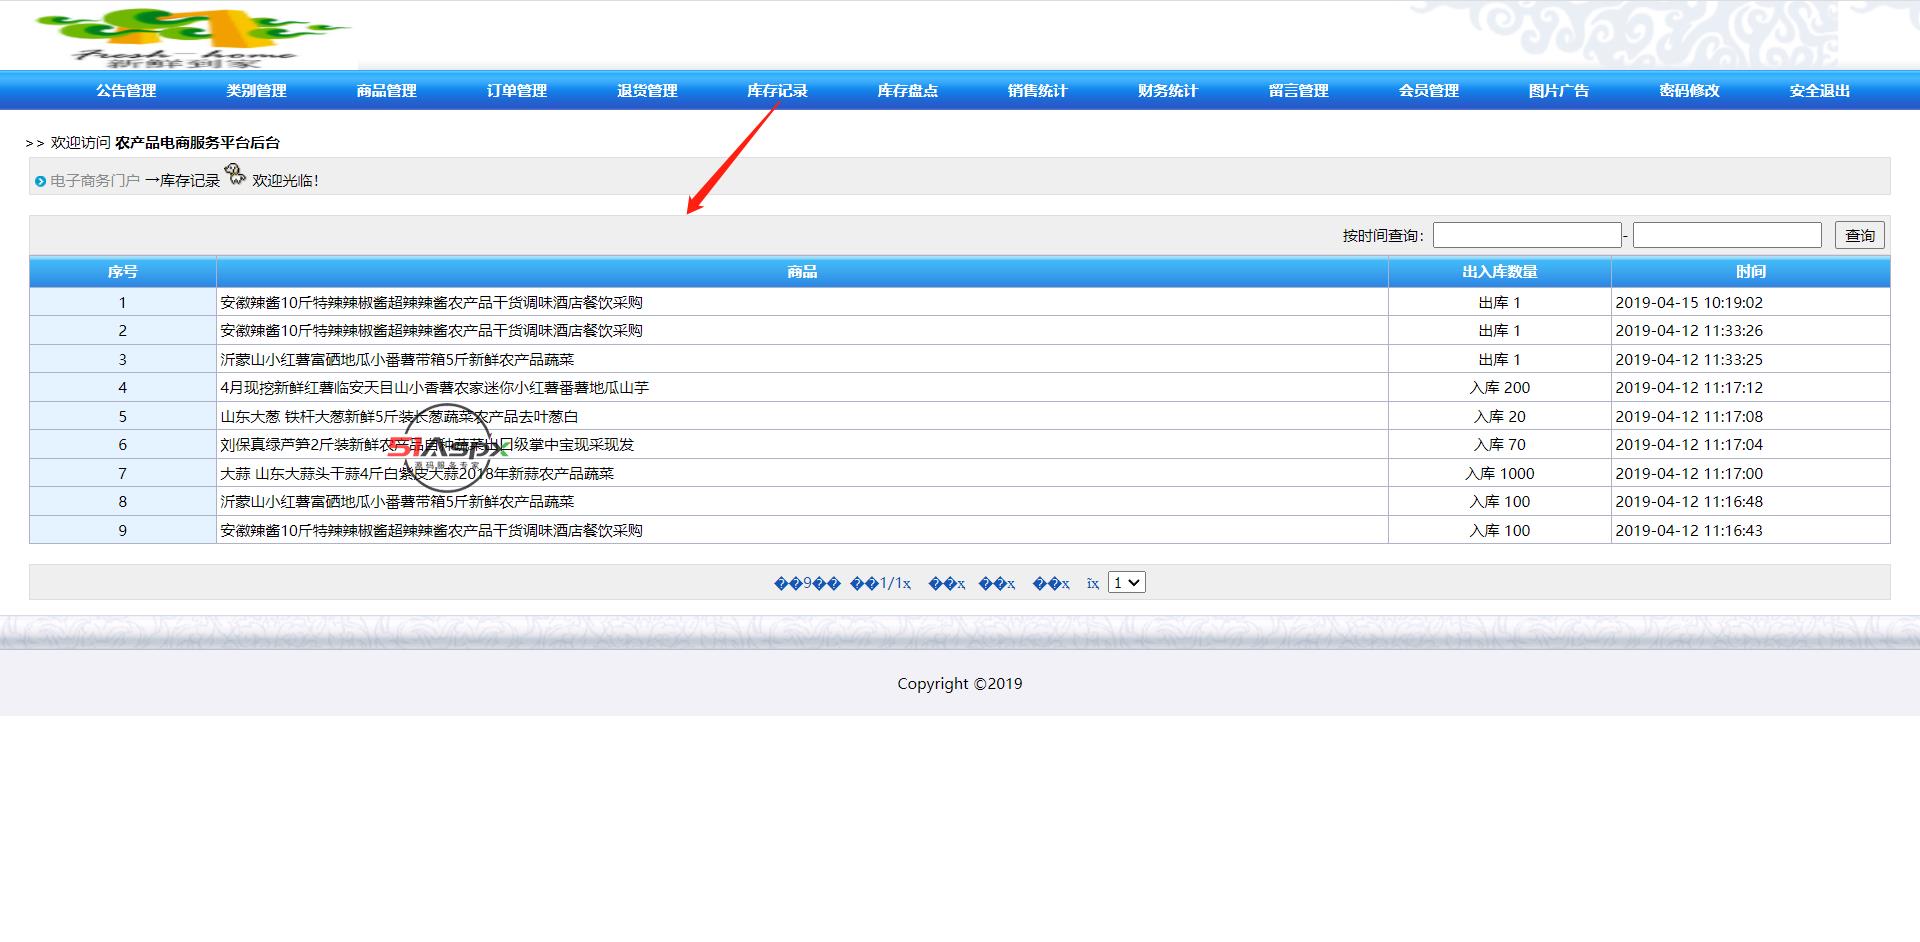
Task: Click the last pagination link left of the page dropdown
Action: point(1093,583)
